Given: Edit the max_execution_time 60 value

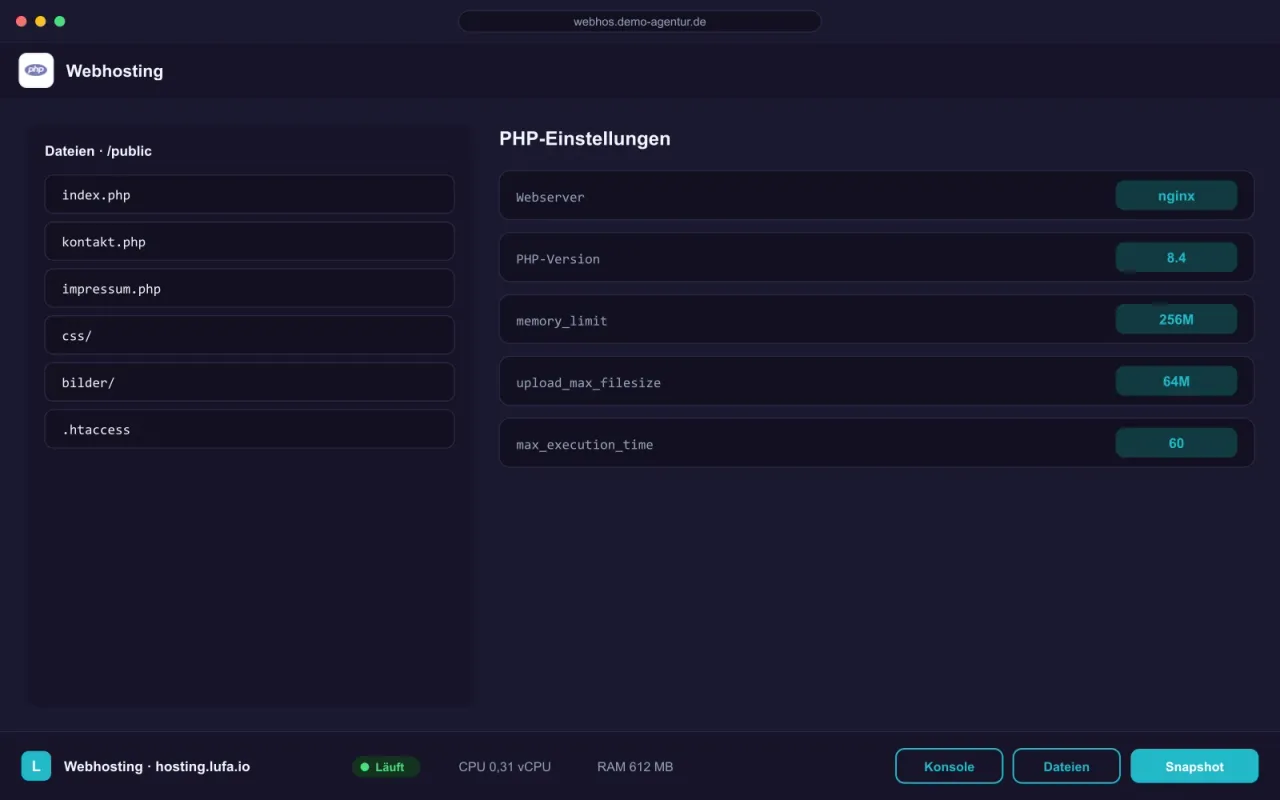Looking at the screenshot, I should coord(1176,443).
